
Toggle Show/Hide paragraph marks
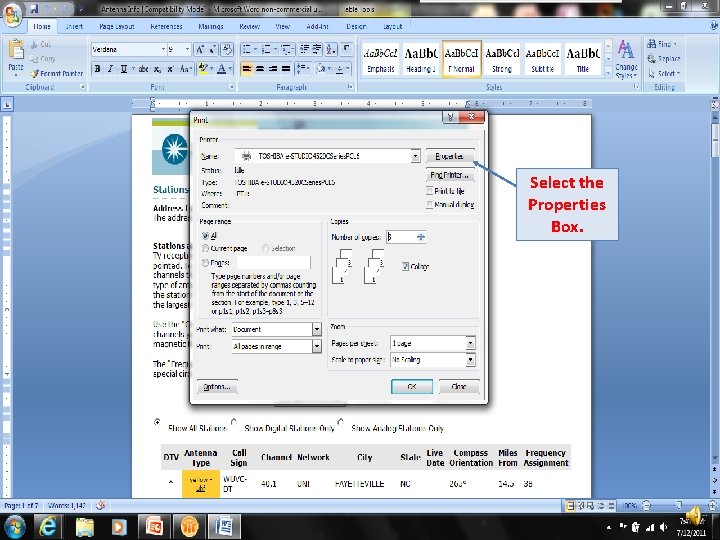click(x=347, y=49)
